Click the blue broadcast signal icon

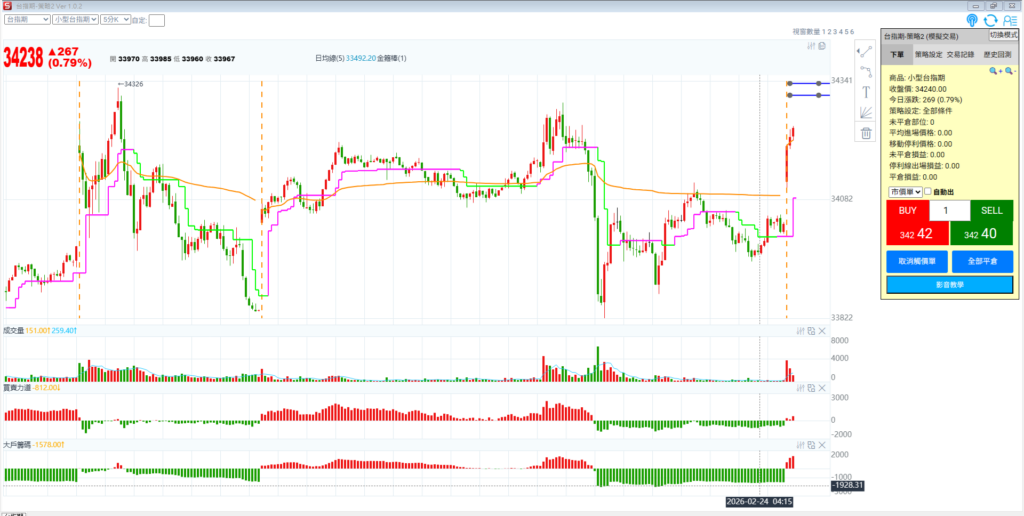click(x=971, y=20)
